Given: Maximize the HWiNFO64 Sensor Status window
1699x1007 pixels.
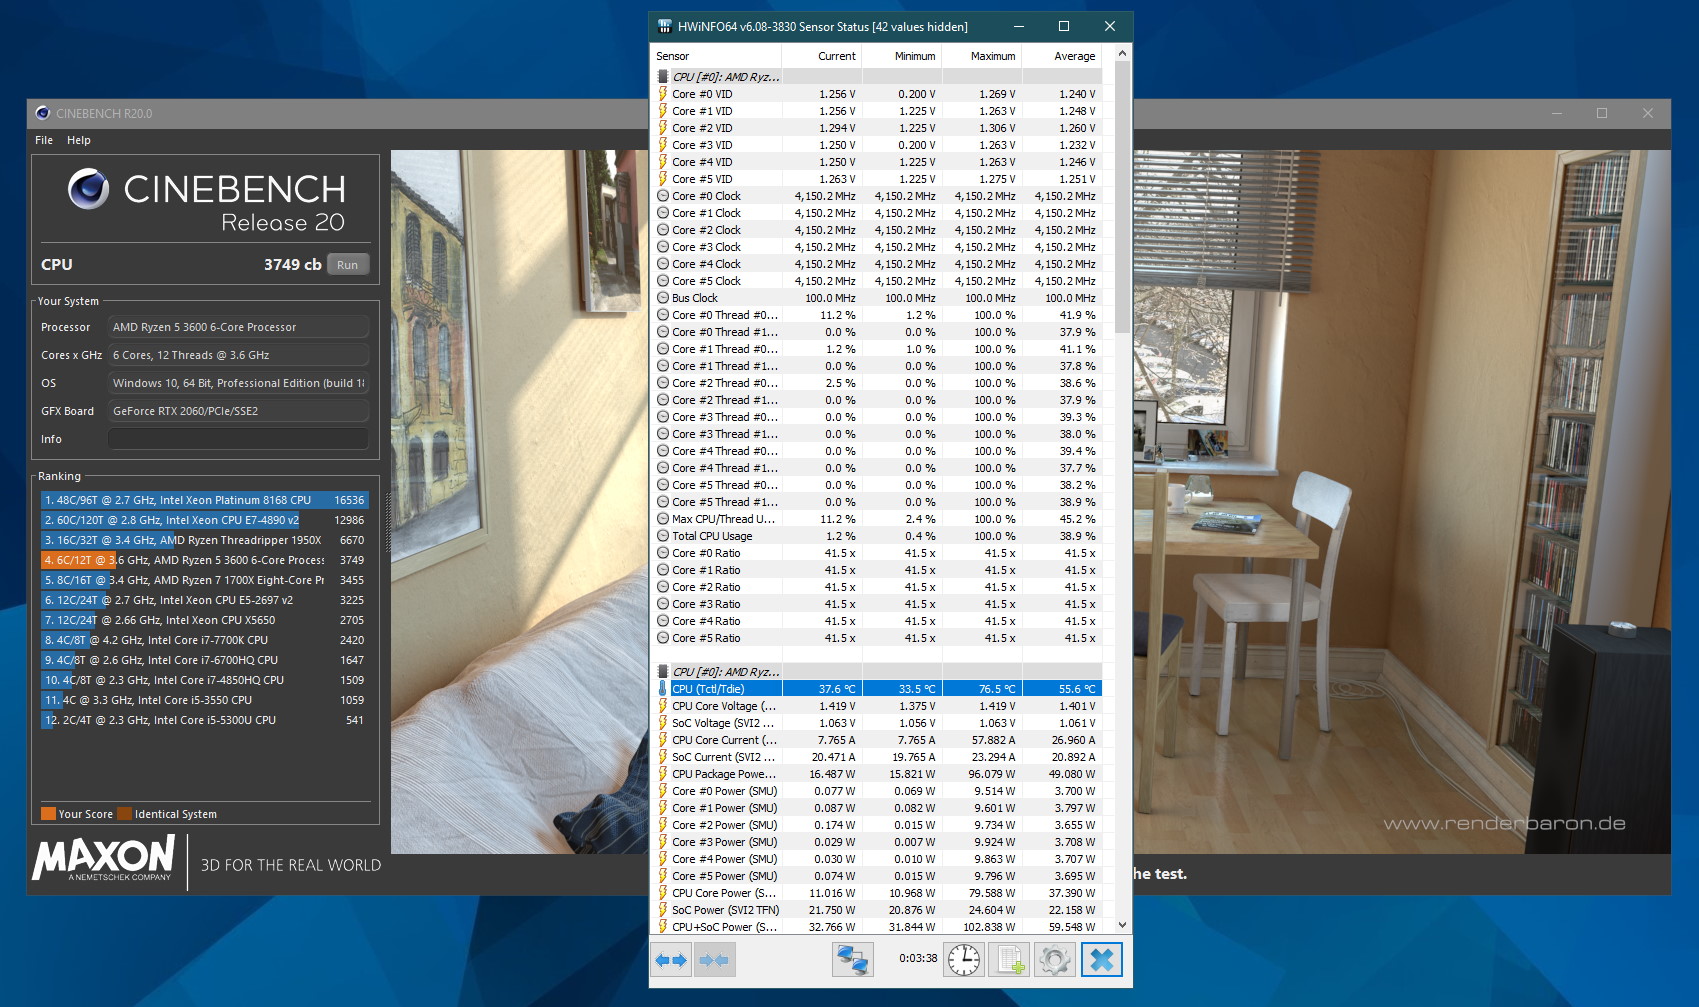Looking at the screenshot, I should [x=1064, y=26].
